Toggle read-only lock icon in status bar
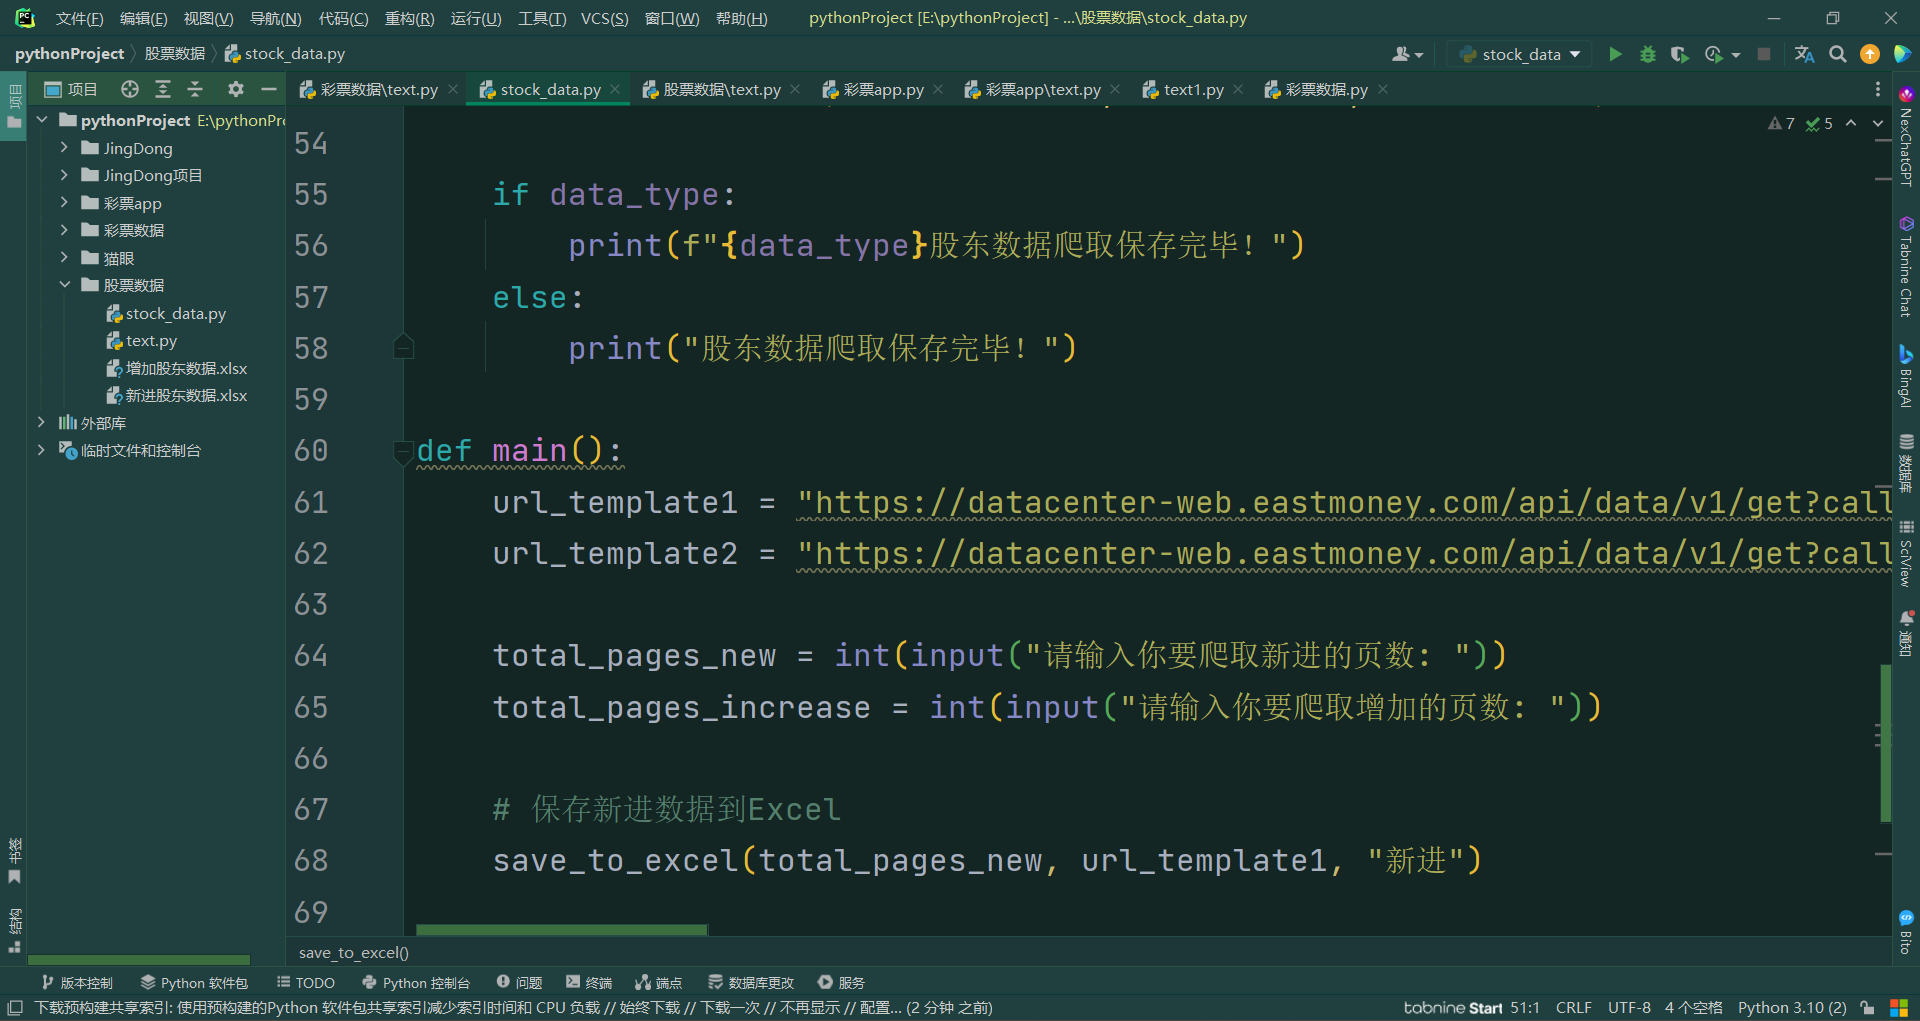The image size is (1920, 1021). tap(1867, 1008)
